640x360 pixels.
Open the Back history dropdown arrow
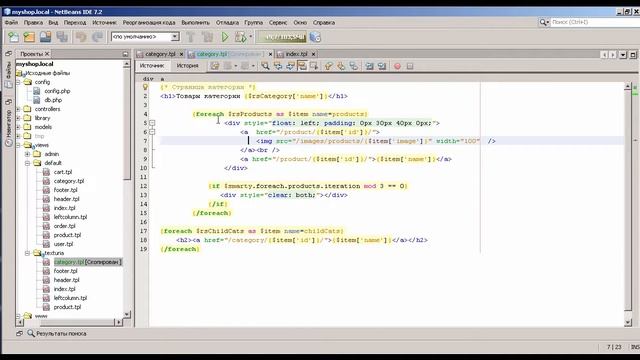pyautogui.click(x=236, y=66)
